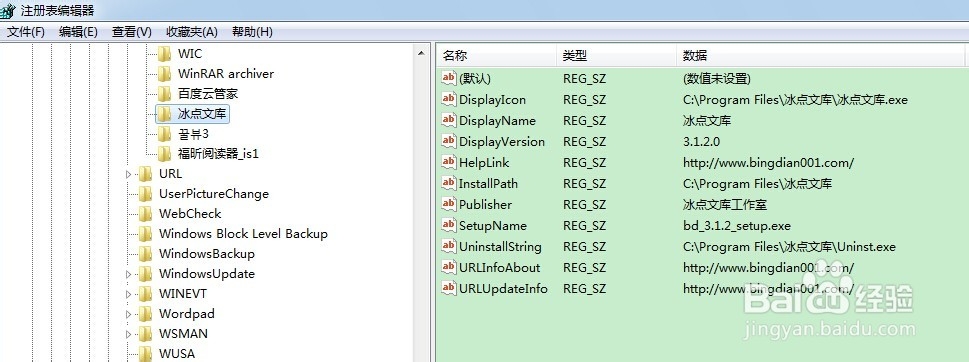Image resolution: width=969 pixels, height=362 pixels.
Task: Select the 福昕阅读器_is1 key label
Action: click(218, 154)
